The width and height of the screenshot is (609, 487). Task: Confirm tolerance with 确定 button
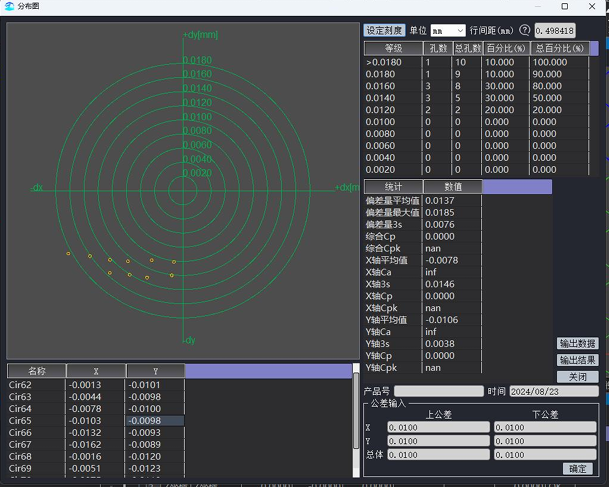[x=578, y=468]
